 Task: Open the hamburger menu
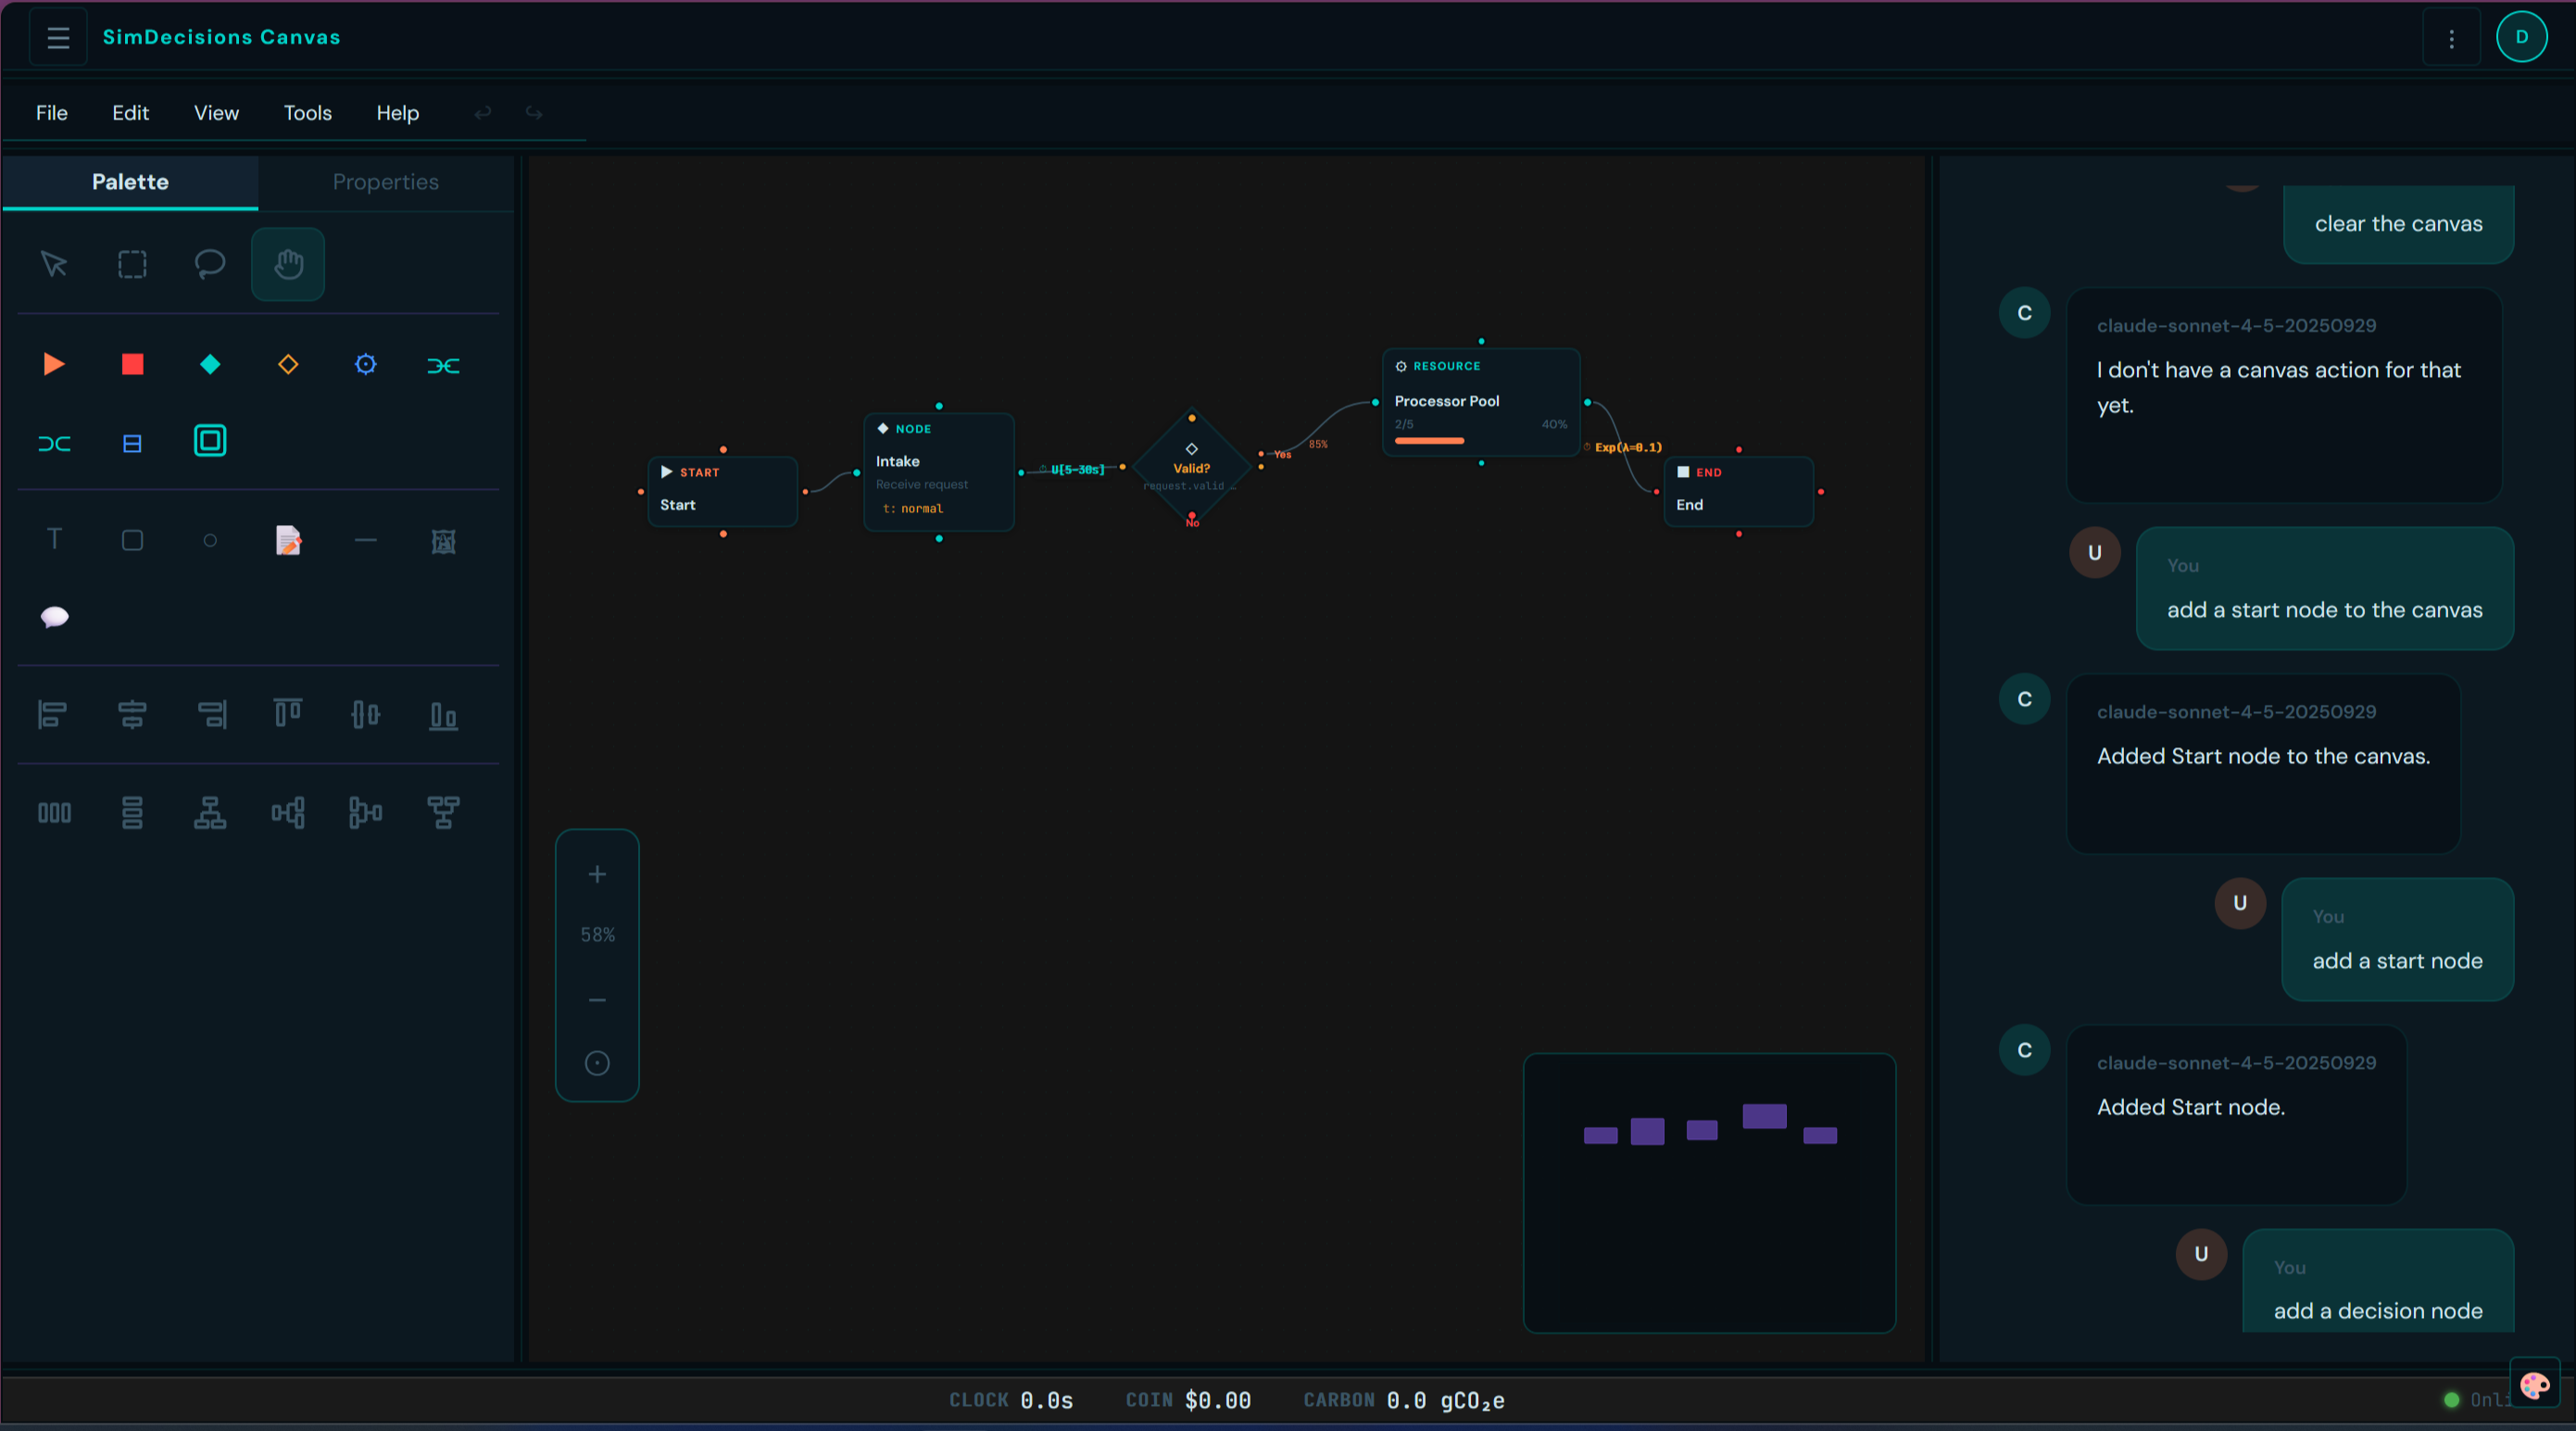pos(57,37)
